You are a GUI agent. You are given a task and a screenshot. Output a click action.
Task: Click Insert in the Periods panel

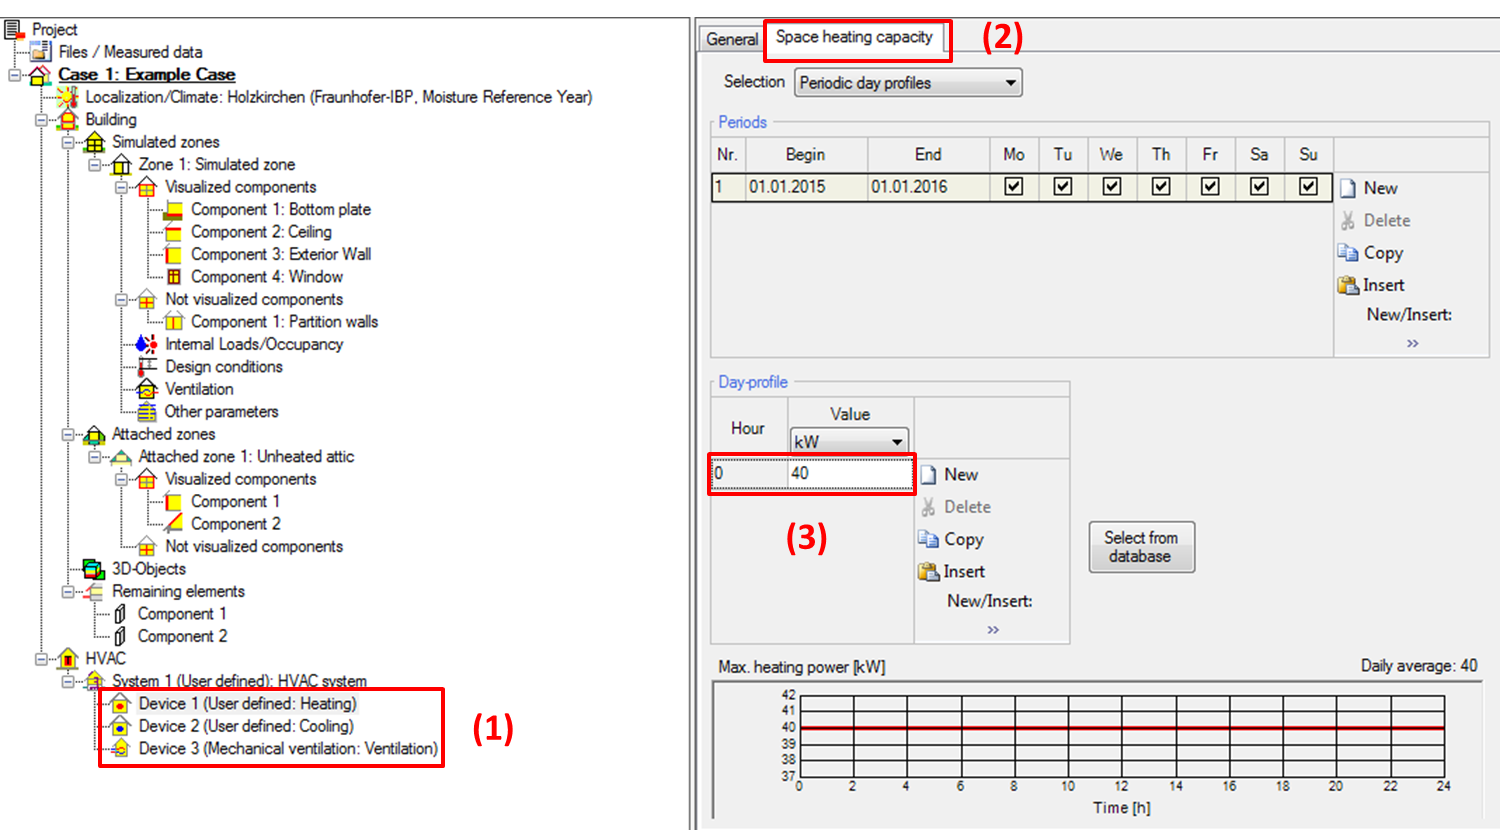coord(1371,285)
